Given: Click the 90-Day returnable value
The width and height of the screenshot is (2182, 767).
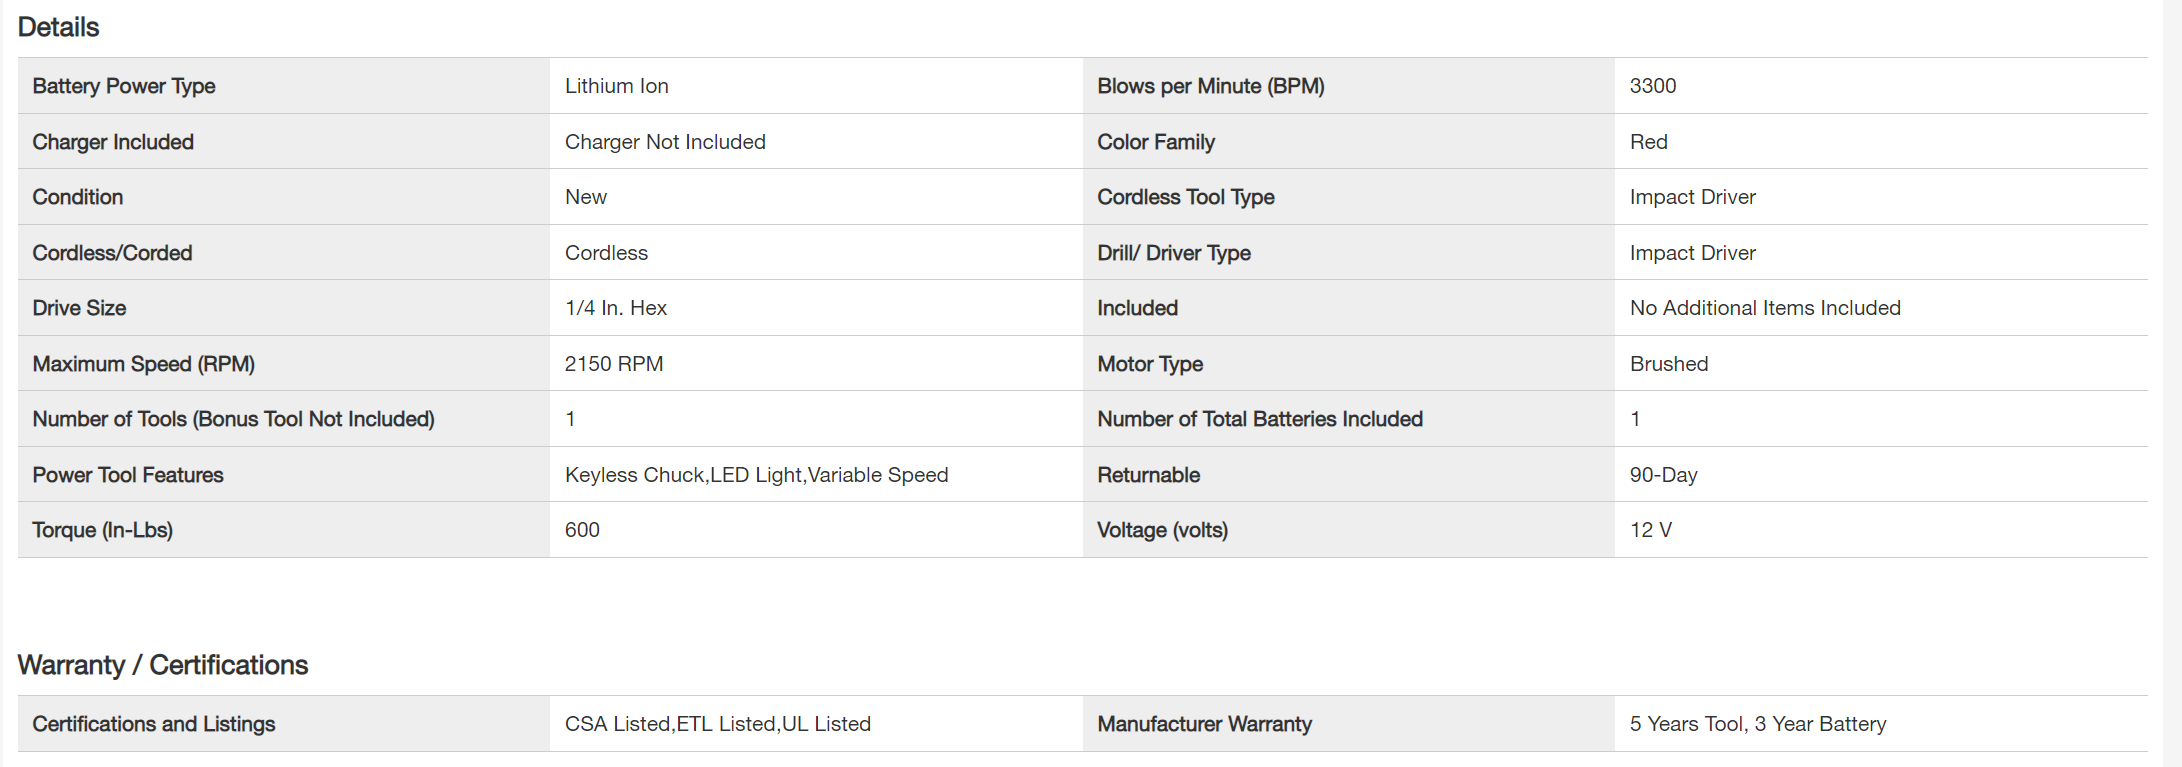Looking at the screenshot, I should click(x=1663, y=475).
